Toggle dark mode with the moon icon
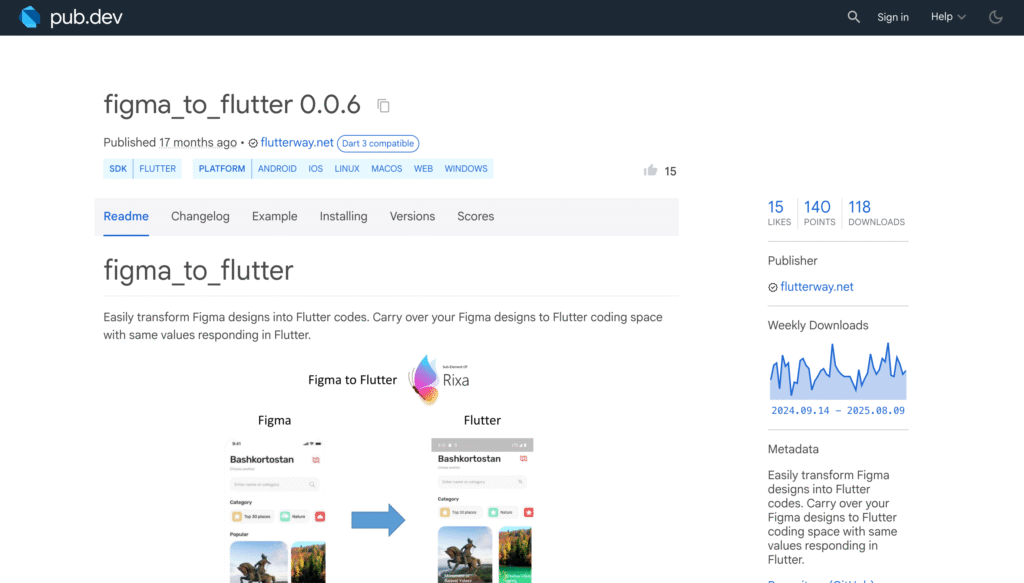 [x=995, y=16]
